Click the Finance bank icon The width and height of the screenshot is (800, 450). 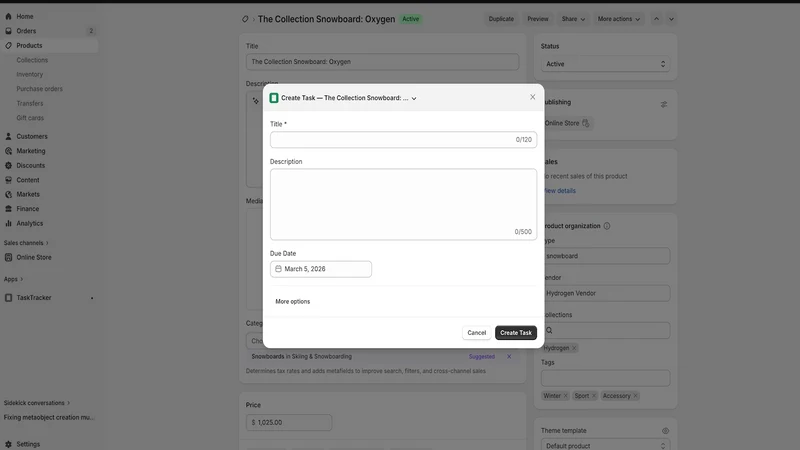[8, 209]
